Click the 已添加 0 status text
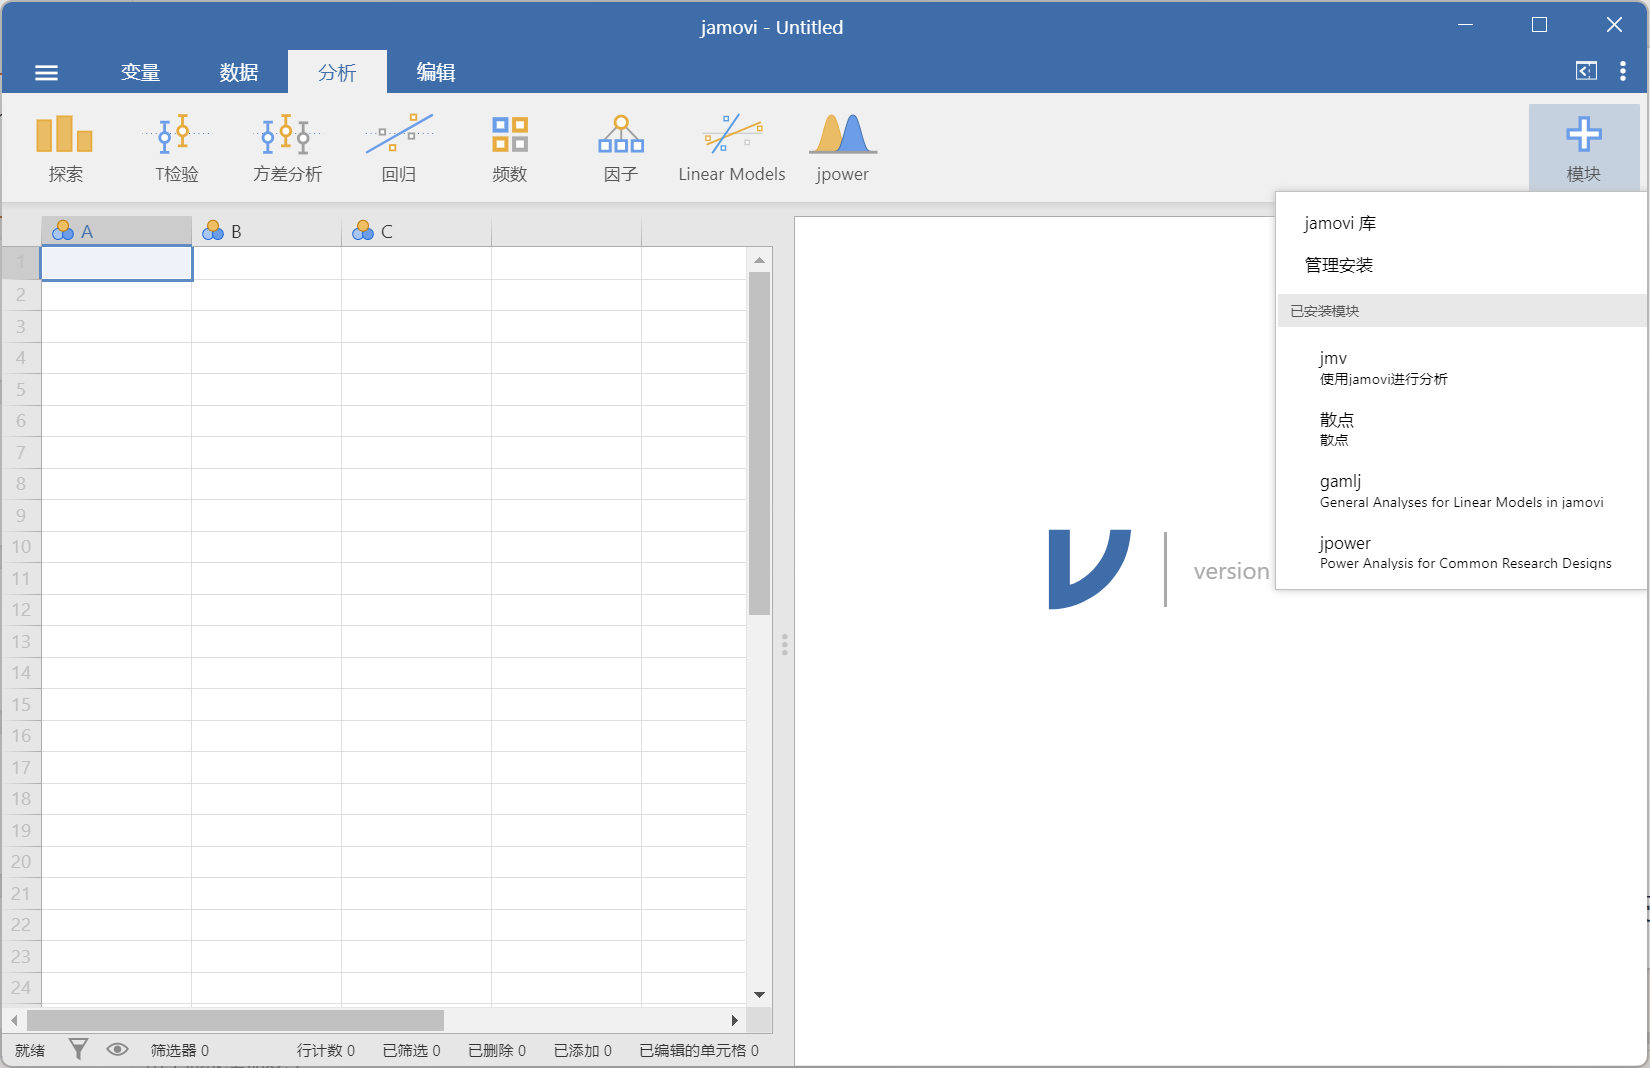 click(x=583, y=1050)
